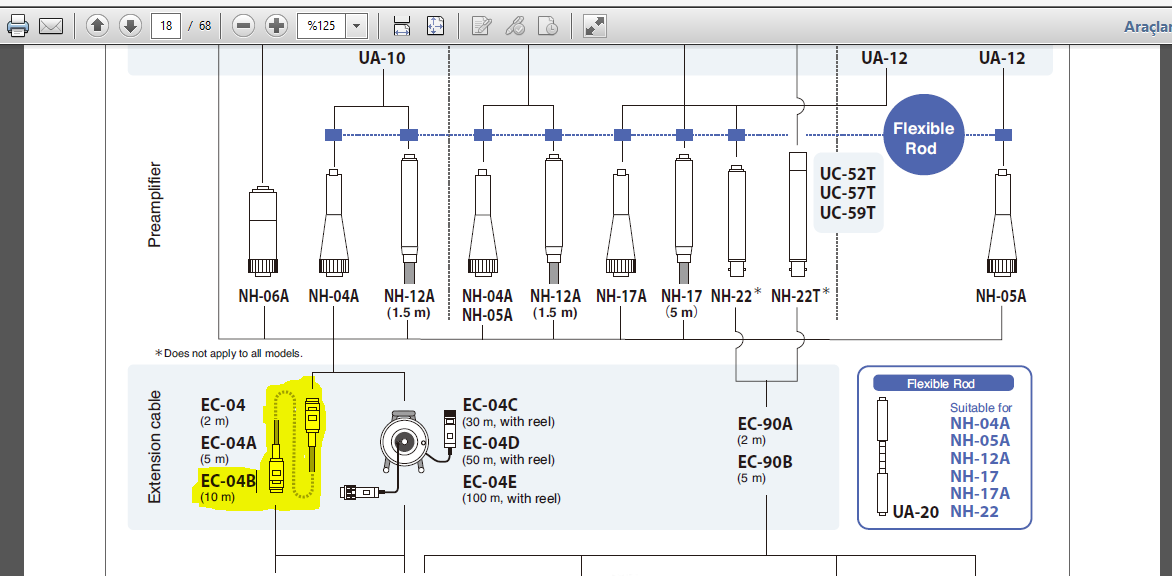Click the total pages '68' text

pyautogui.click(x=205, y=26)
